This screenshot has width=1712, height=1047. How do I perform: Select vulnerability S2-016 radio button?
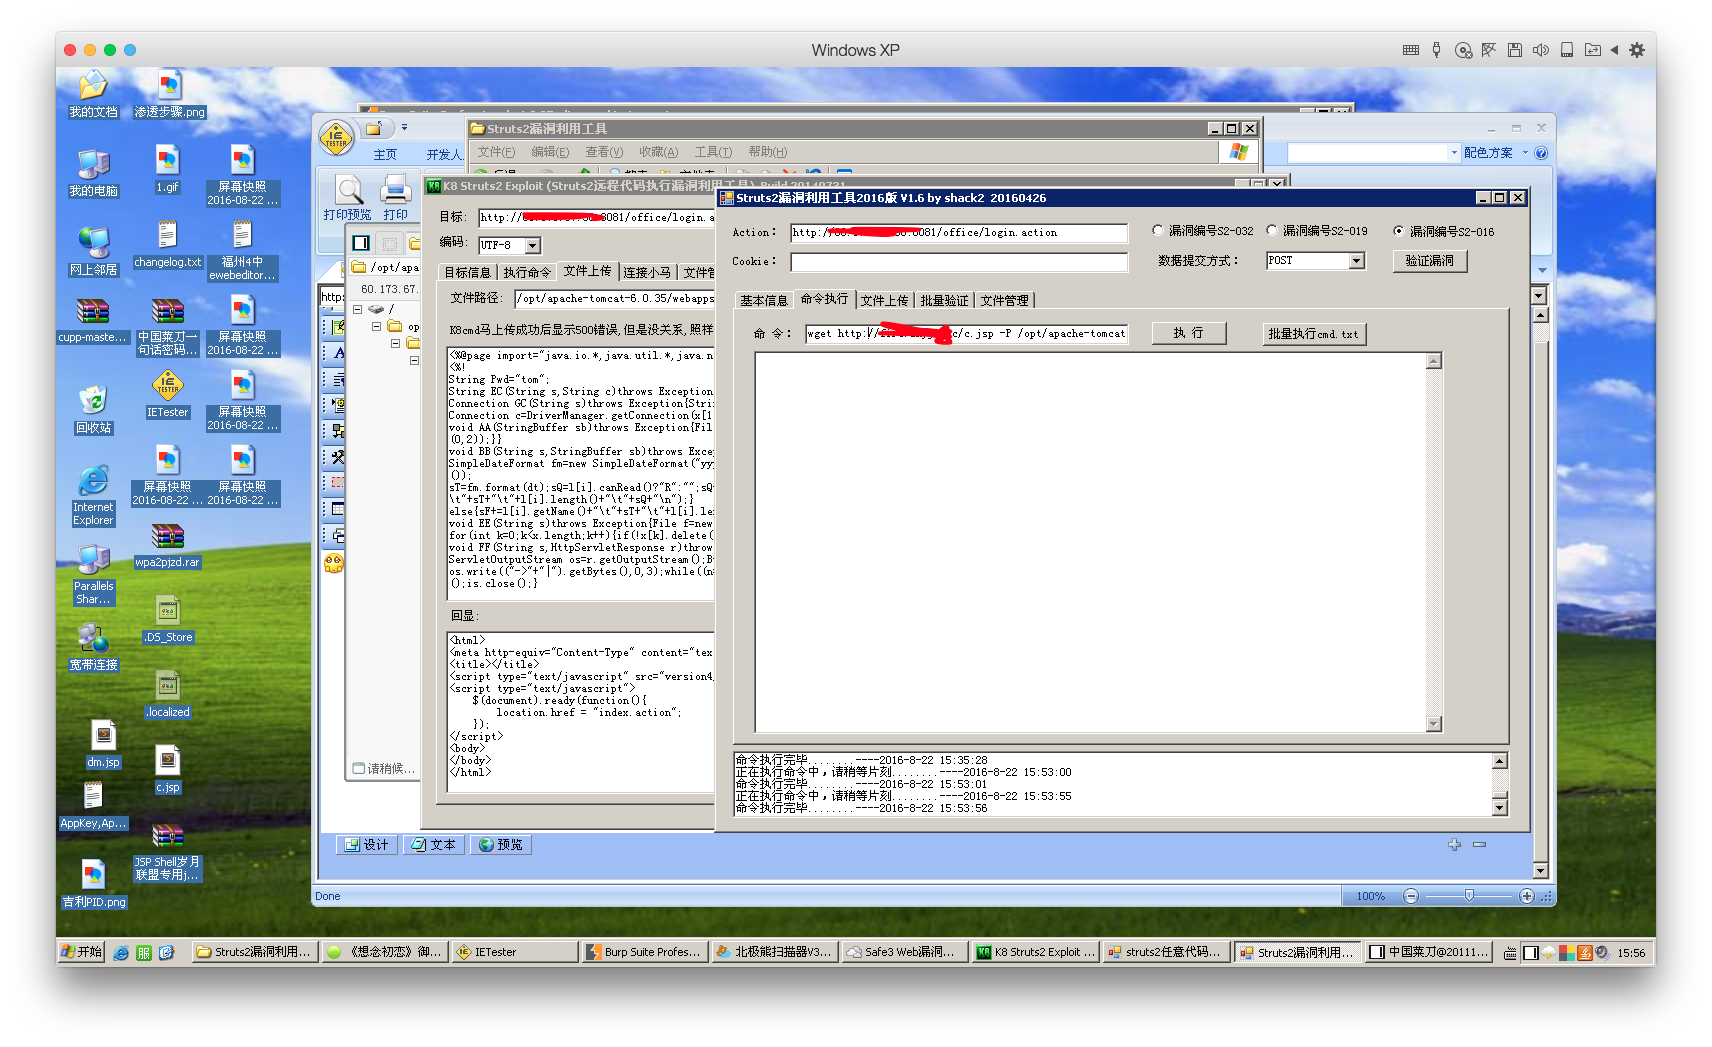[x=1399, y=231]
